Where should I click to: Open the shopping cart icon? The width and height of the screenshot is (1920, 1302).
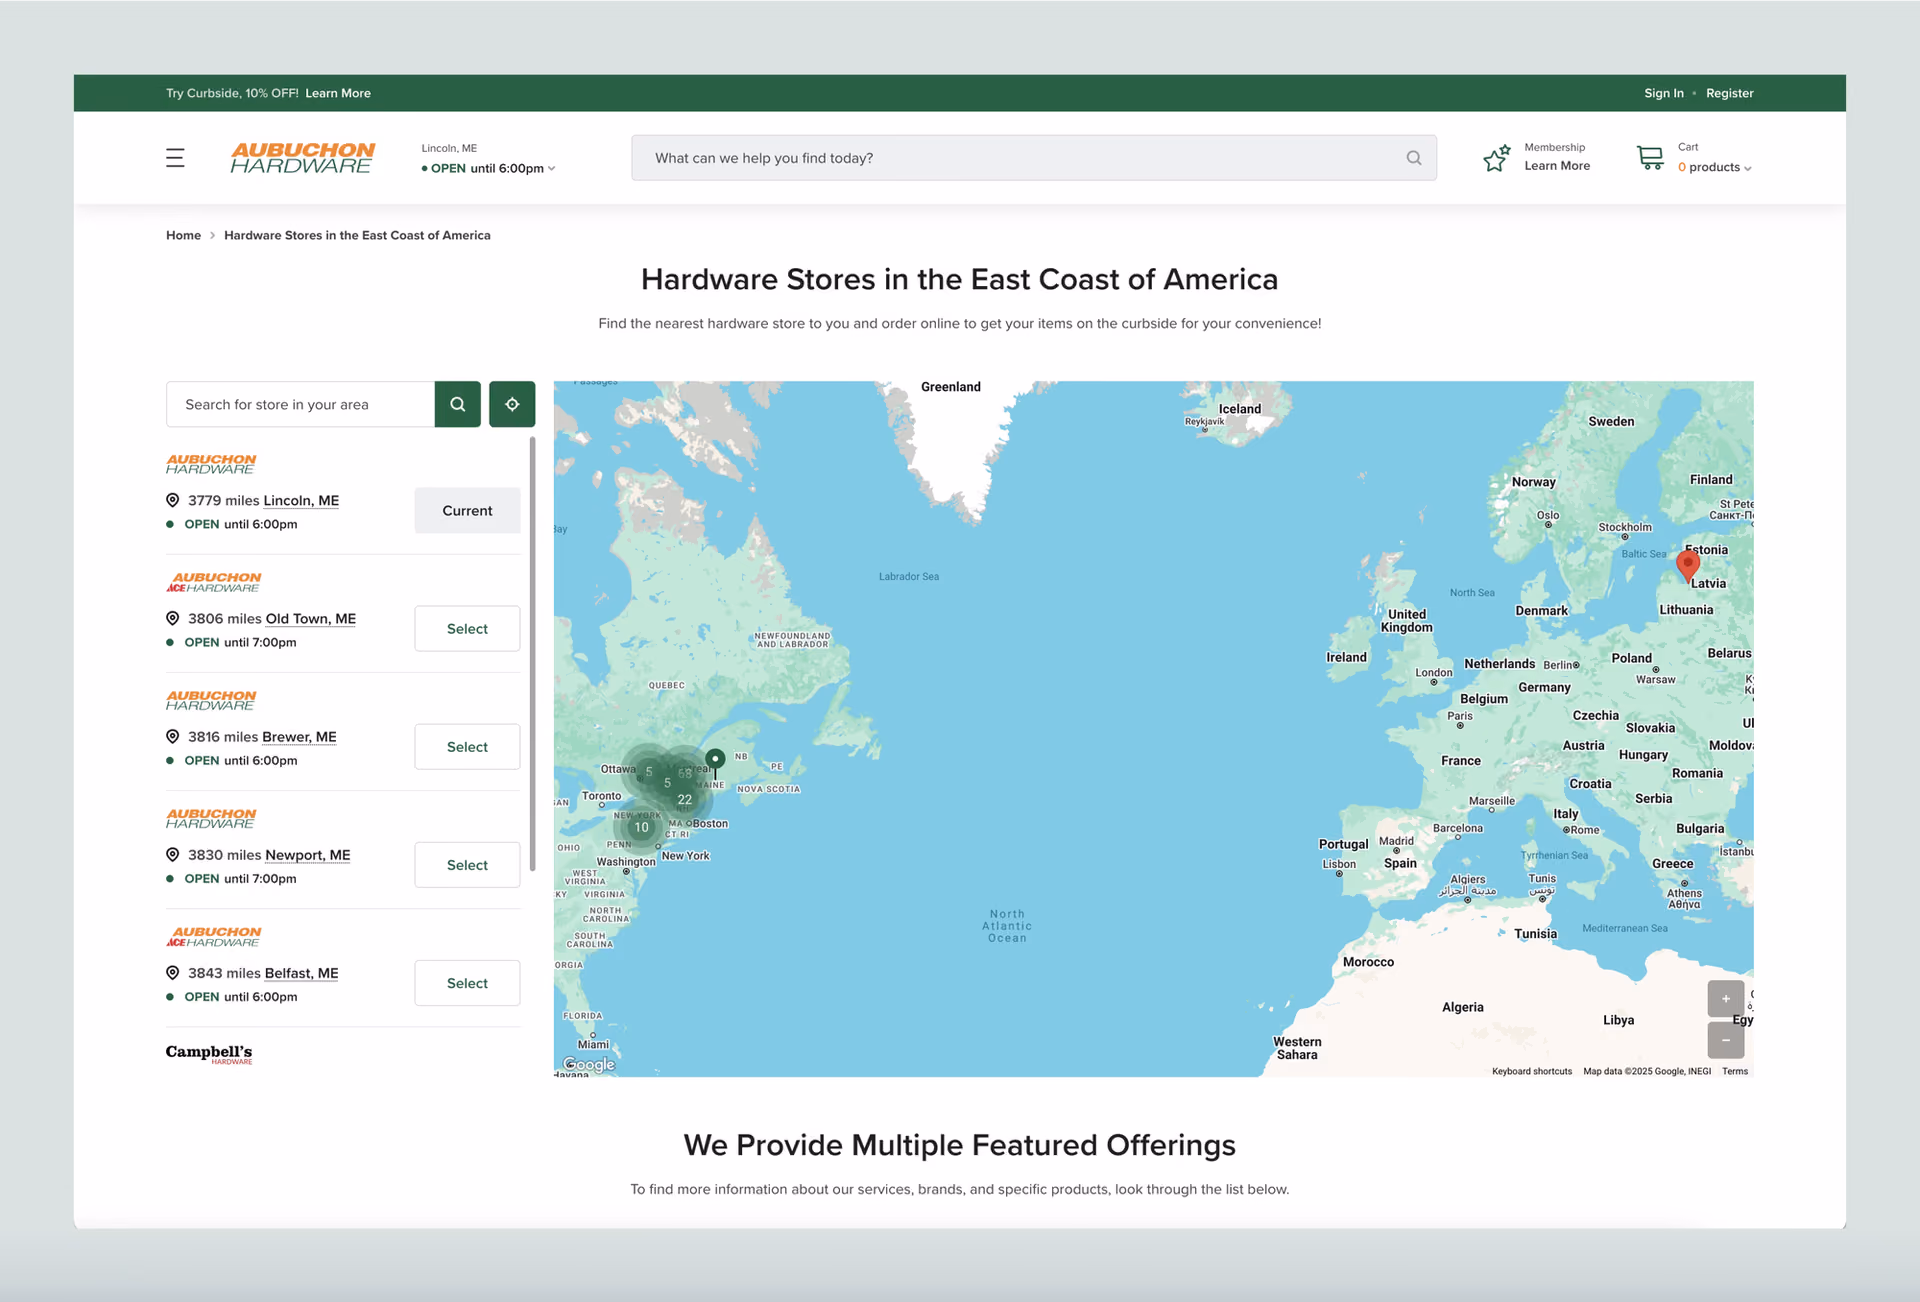click(x=1650, y=158)
